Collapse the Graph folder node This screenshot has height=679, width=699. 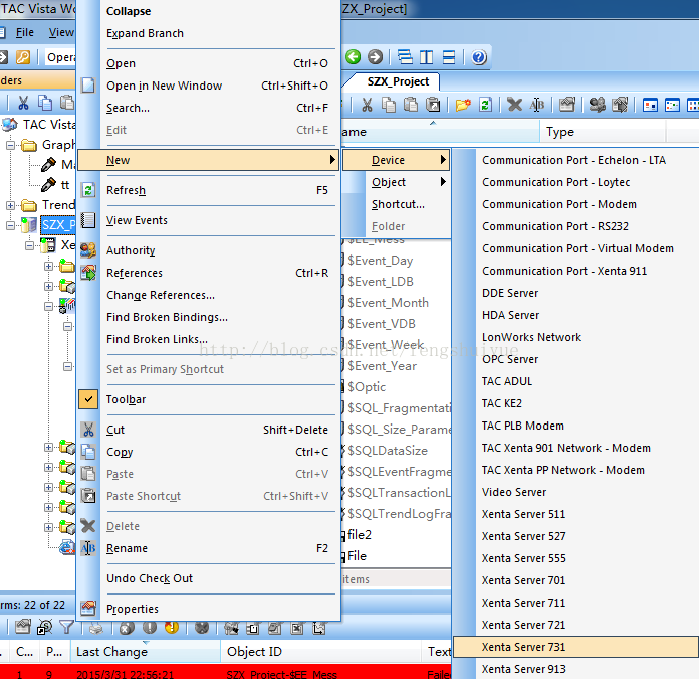10,145
